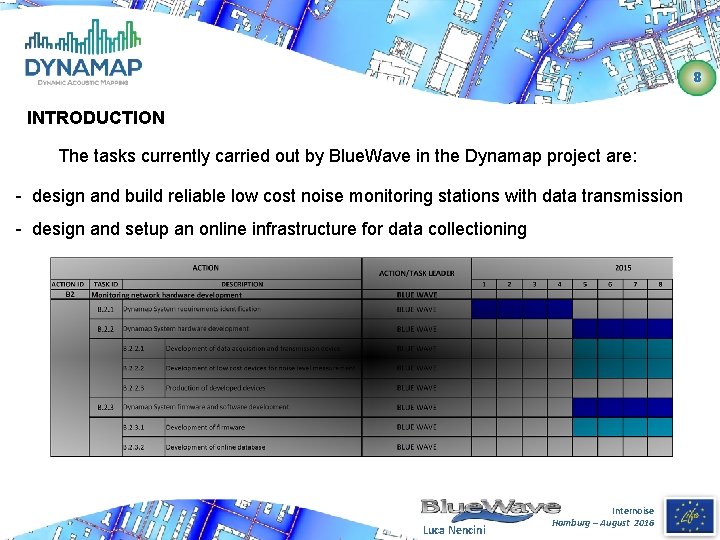The height and width of the screenshot is (540, 720).
Task: Click the dark blue Gantt bar in B.2.3 row
Action: (623, 407)
